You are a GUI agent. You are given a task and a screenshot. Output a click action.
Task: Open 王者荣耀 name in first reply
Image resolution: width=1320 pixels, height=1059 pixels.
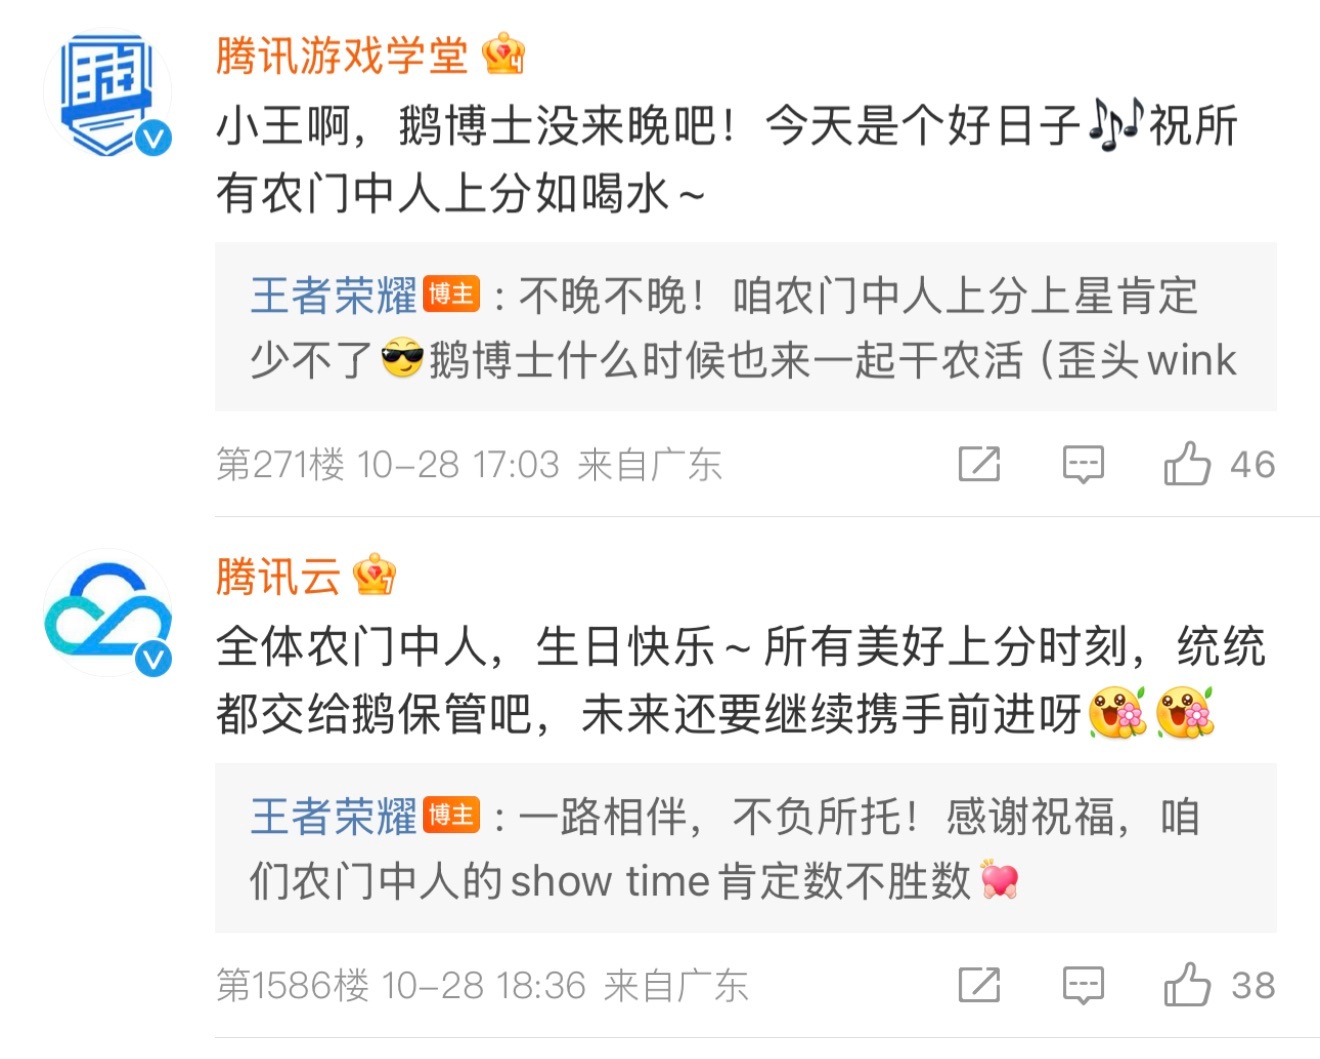[x=333, y=296]
